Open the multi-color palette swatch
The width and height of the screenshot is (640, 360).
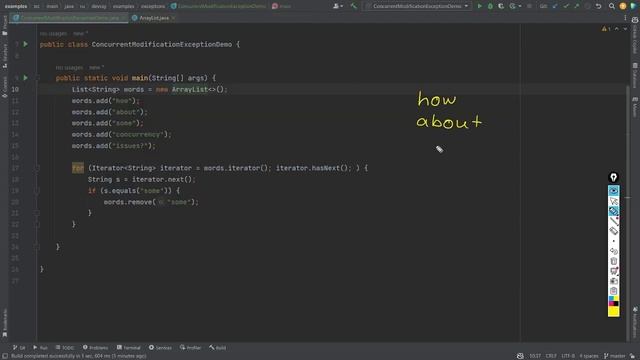(613, 301)
